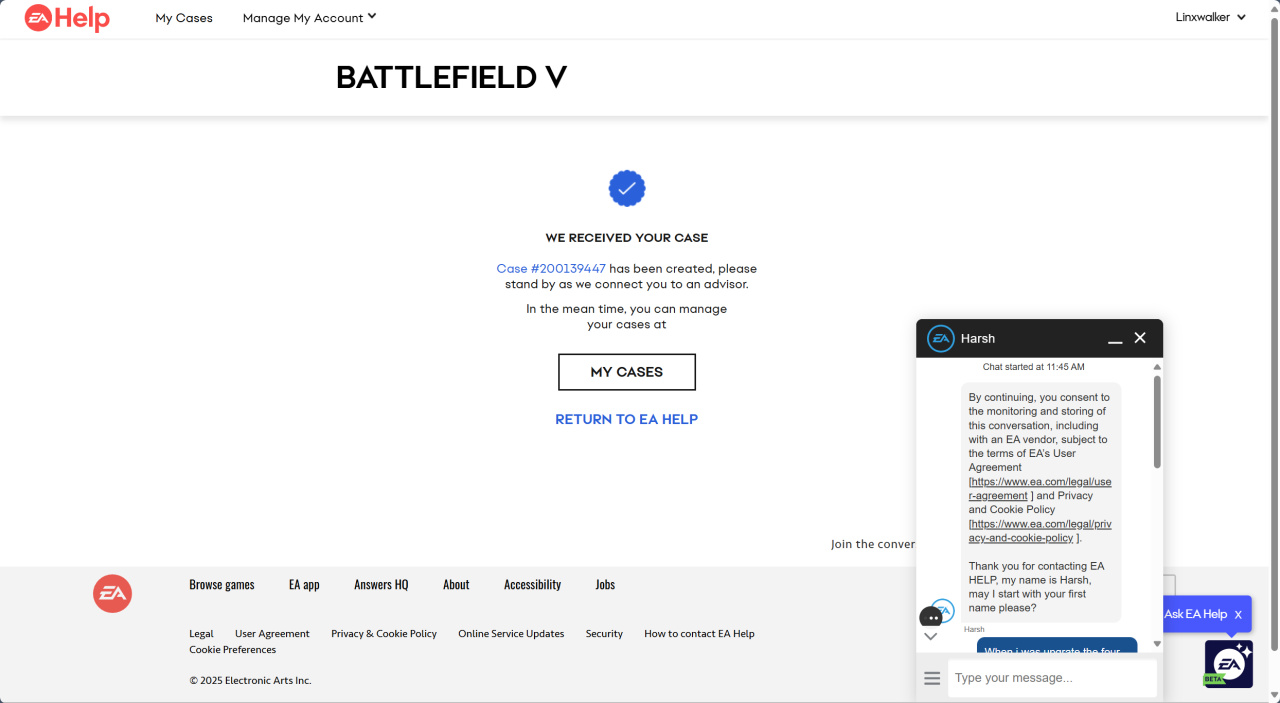Click the blue checkmark confirmation badge

(627, 188)
